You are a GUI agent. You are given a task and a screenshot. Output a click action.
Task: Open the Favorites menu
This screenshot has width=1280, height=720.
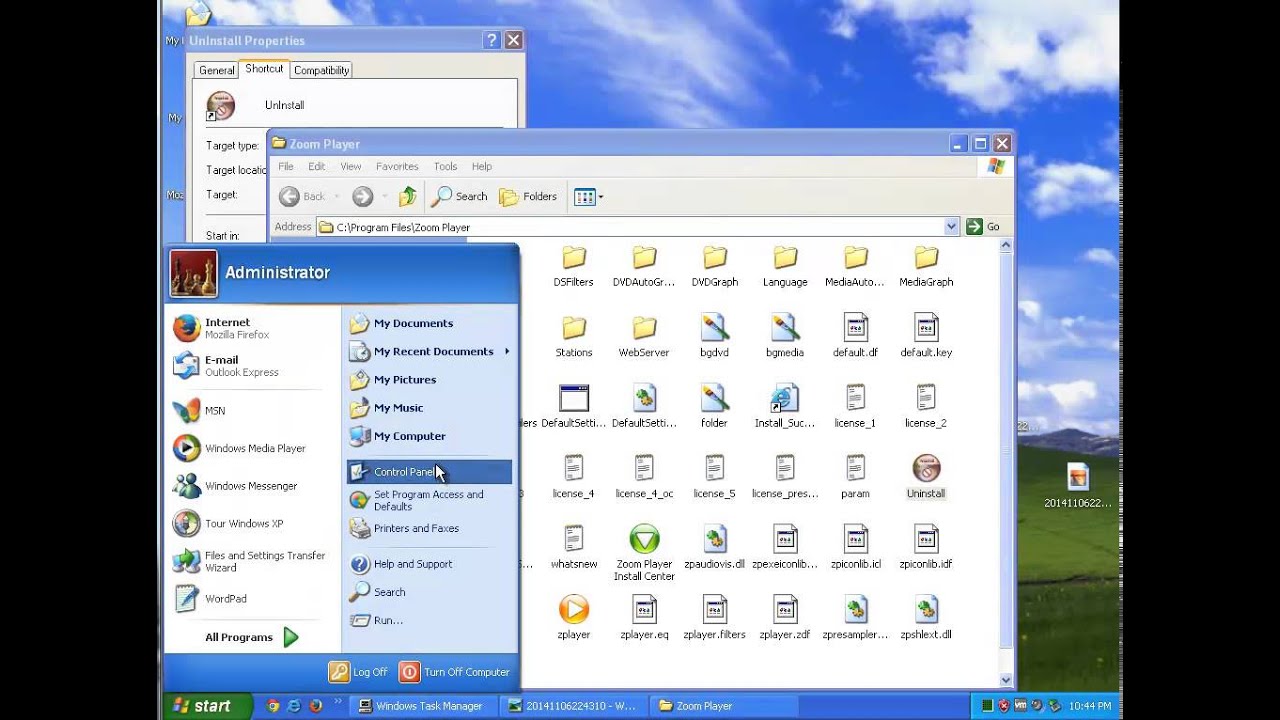[x=397, y=166]
